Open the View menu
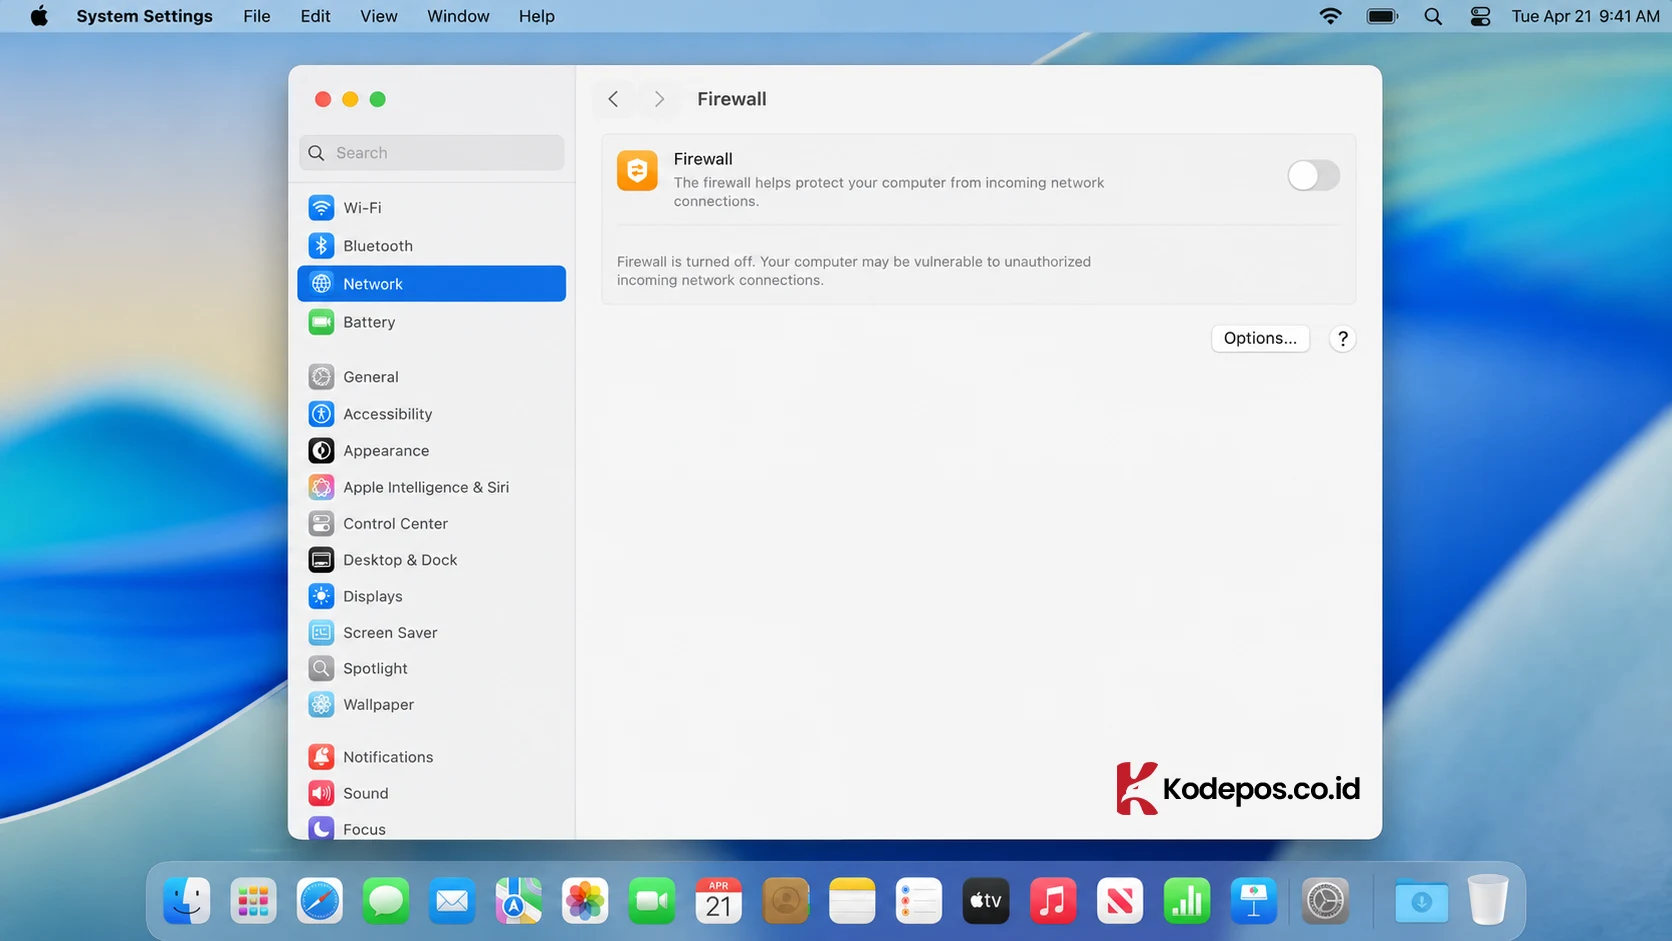 (379, 16)
